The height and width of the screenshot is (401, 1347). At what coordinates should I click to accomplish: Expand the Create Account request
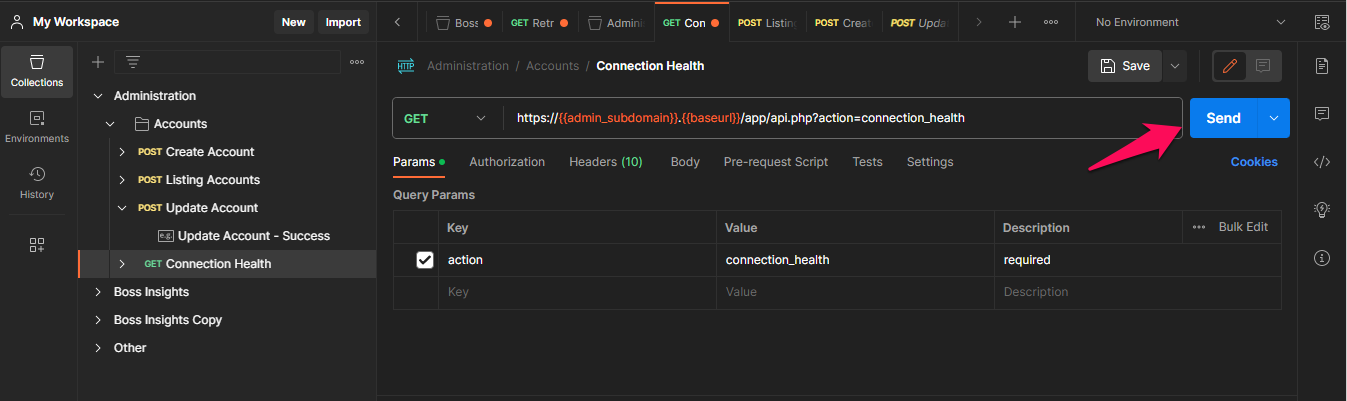coord(122,152)
